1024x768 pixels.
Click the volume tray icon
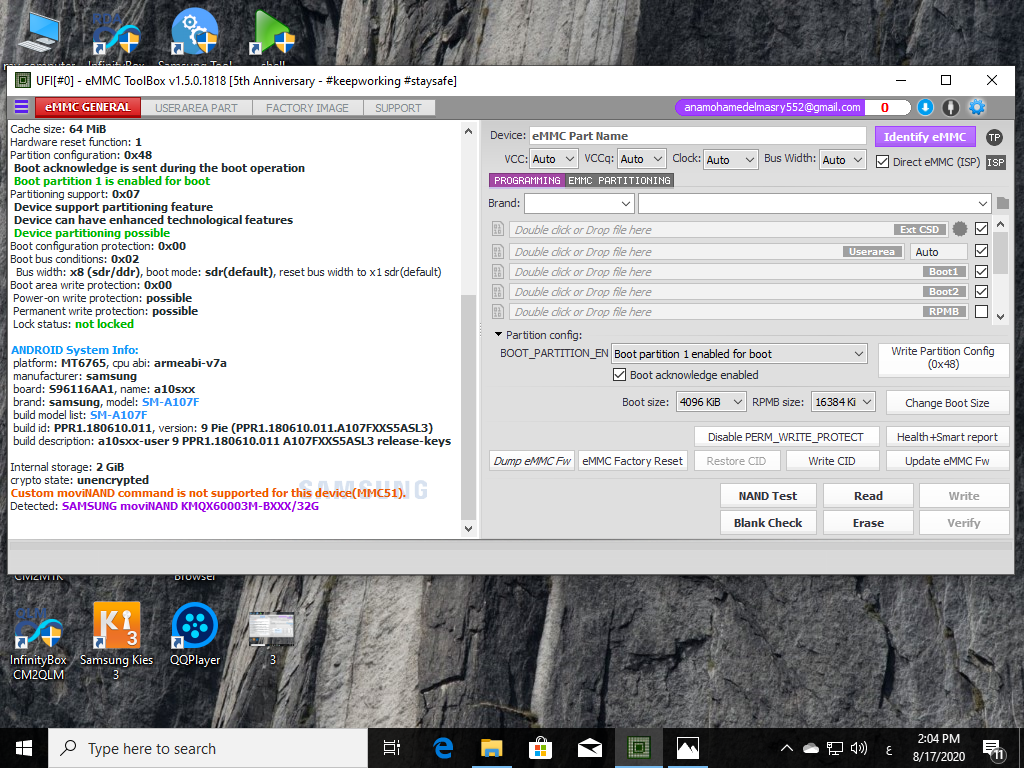pos(858,748)
